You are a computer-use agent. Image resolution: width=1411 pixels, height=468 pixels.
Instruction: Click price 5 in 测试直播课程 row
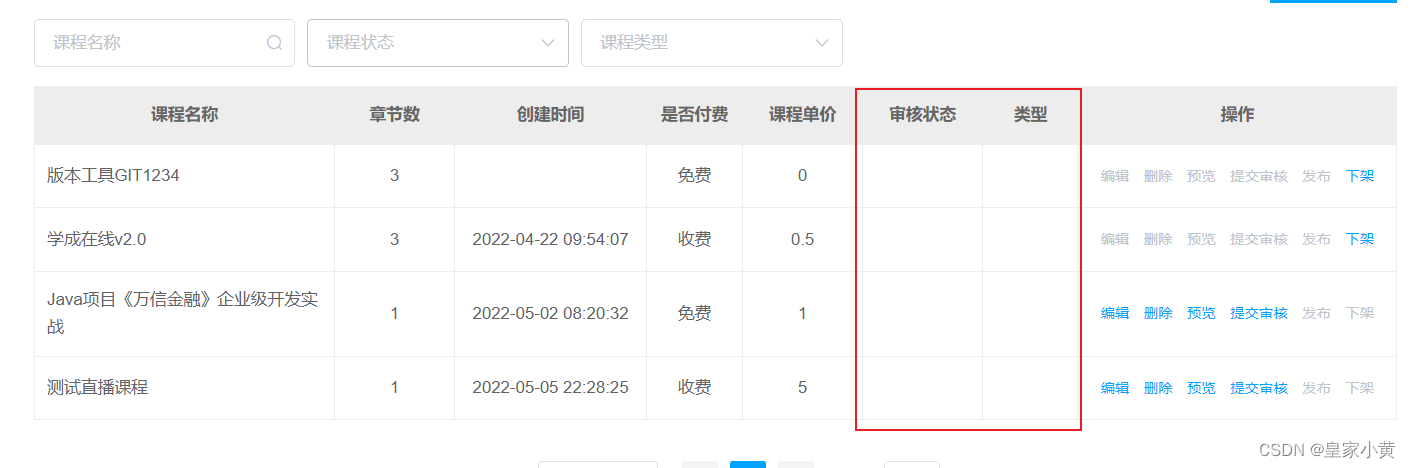pyautogui.click(x=802, y=387)
